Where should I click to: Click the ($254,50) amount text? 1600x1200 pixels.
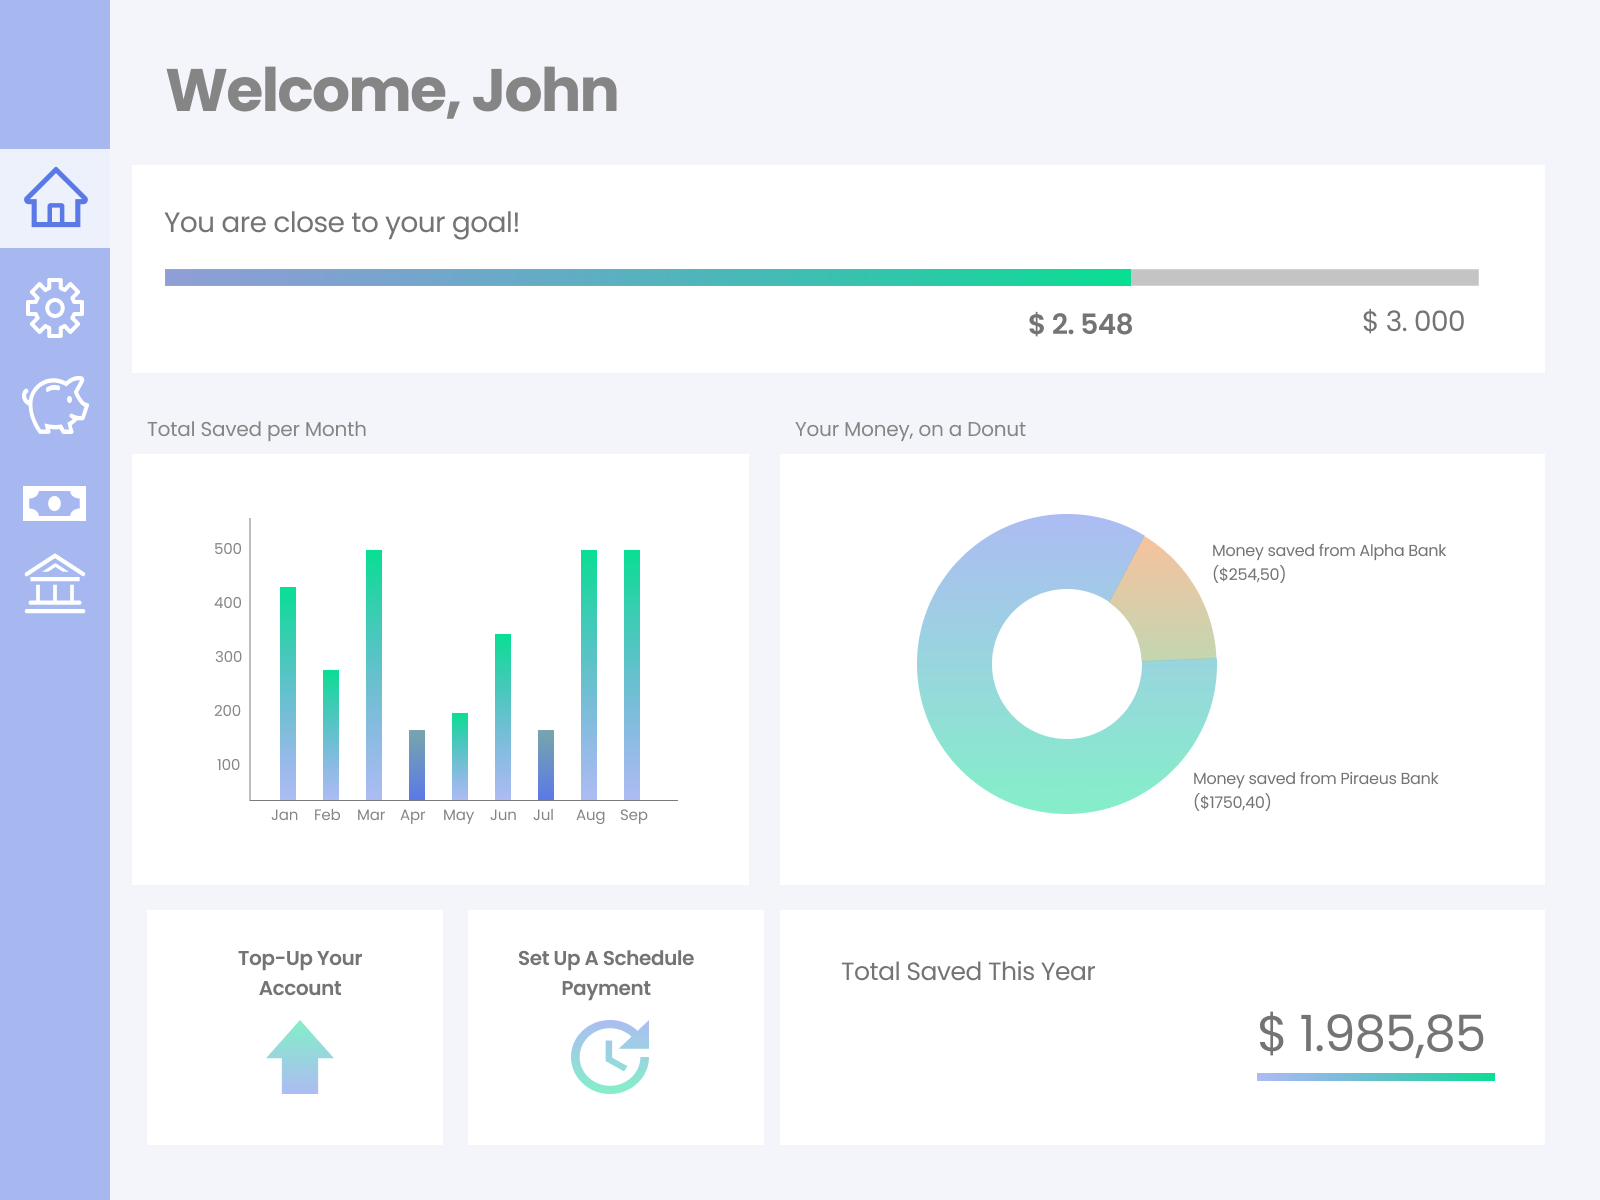1249,575
